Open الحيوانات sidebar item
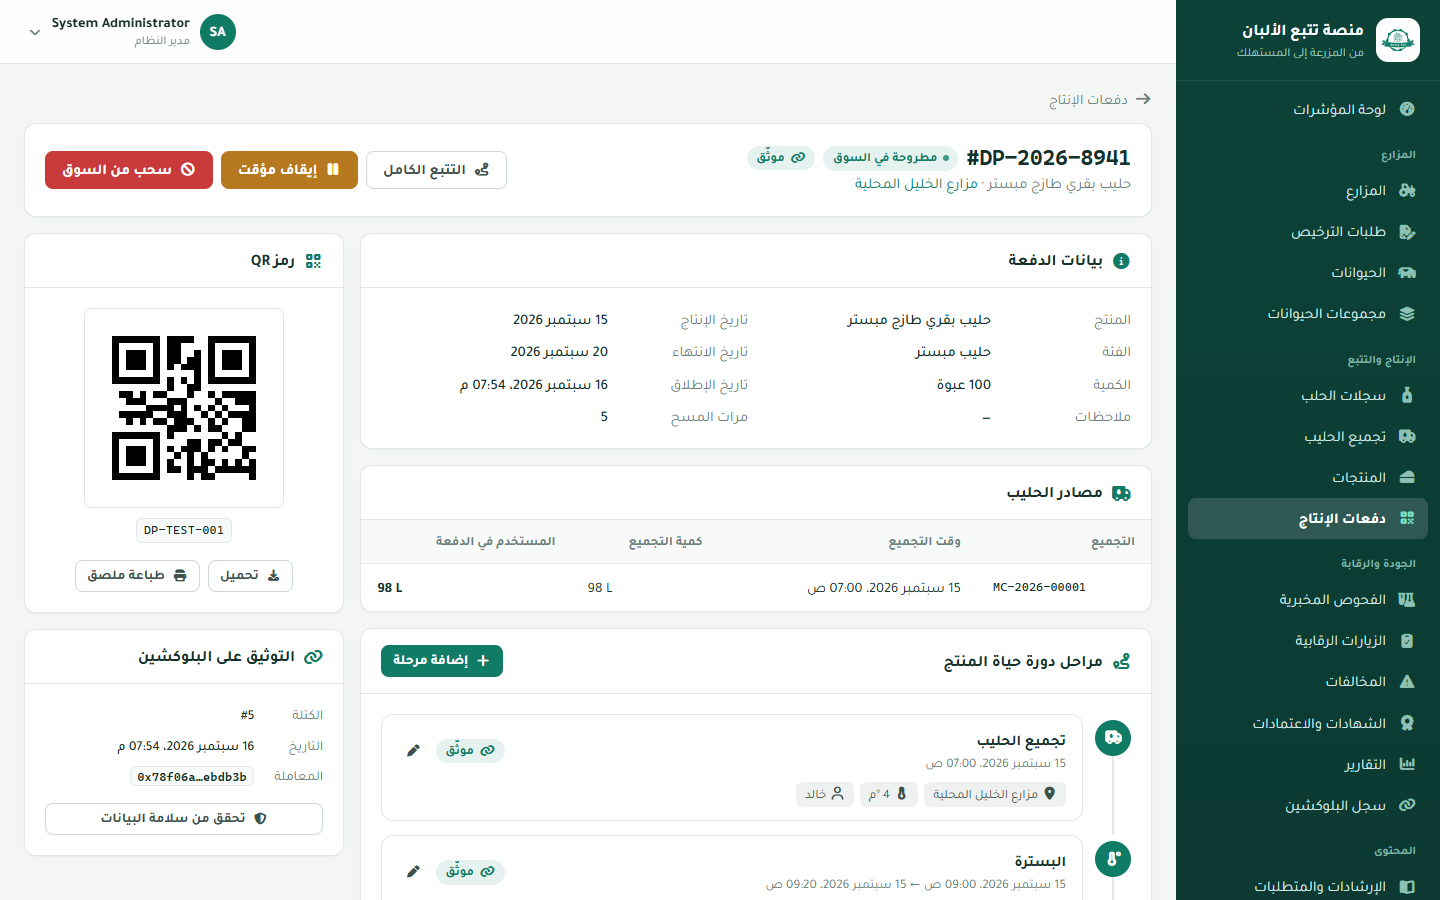This screenshot has height=900, width=1440. (x=1307, y=273)
